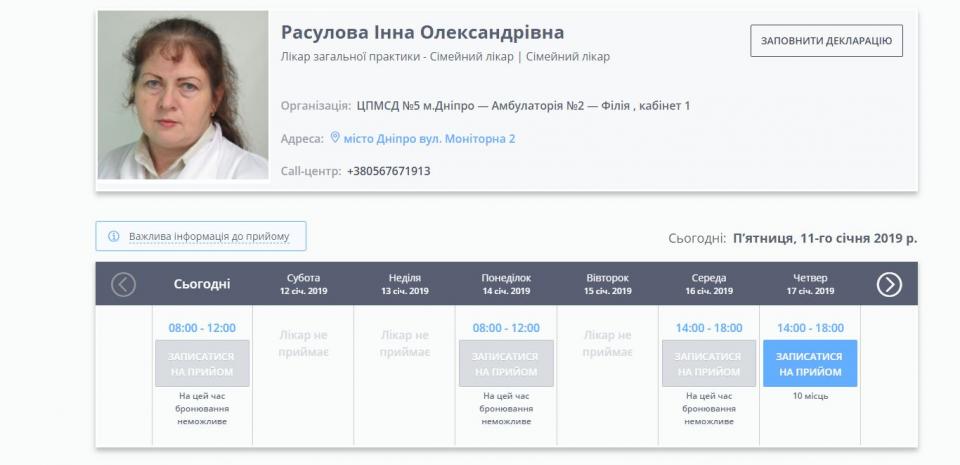Click the info icon beside important information

114,237
